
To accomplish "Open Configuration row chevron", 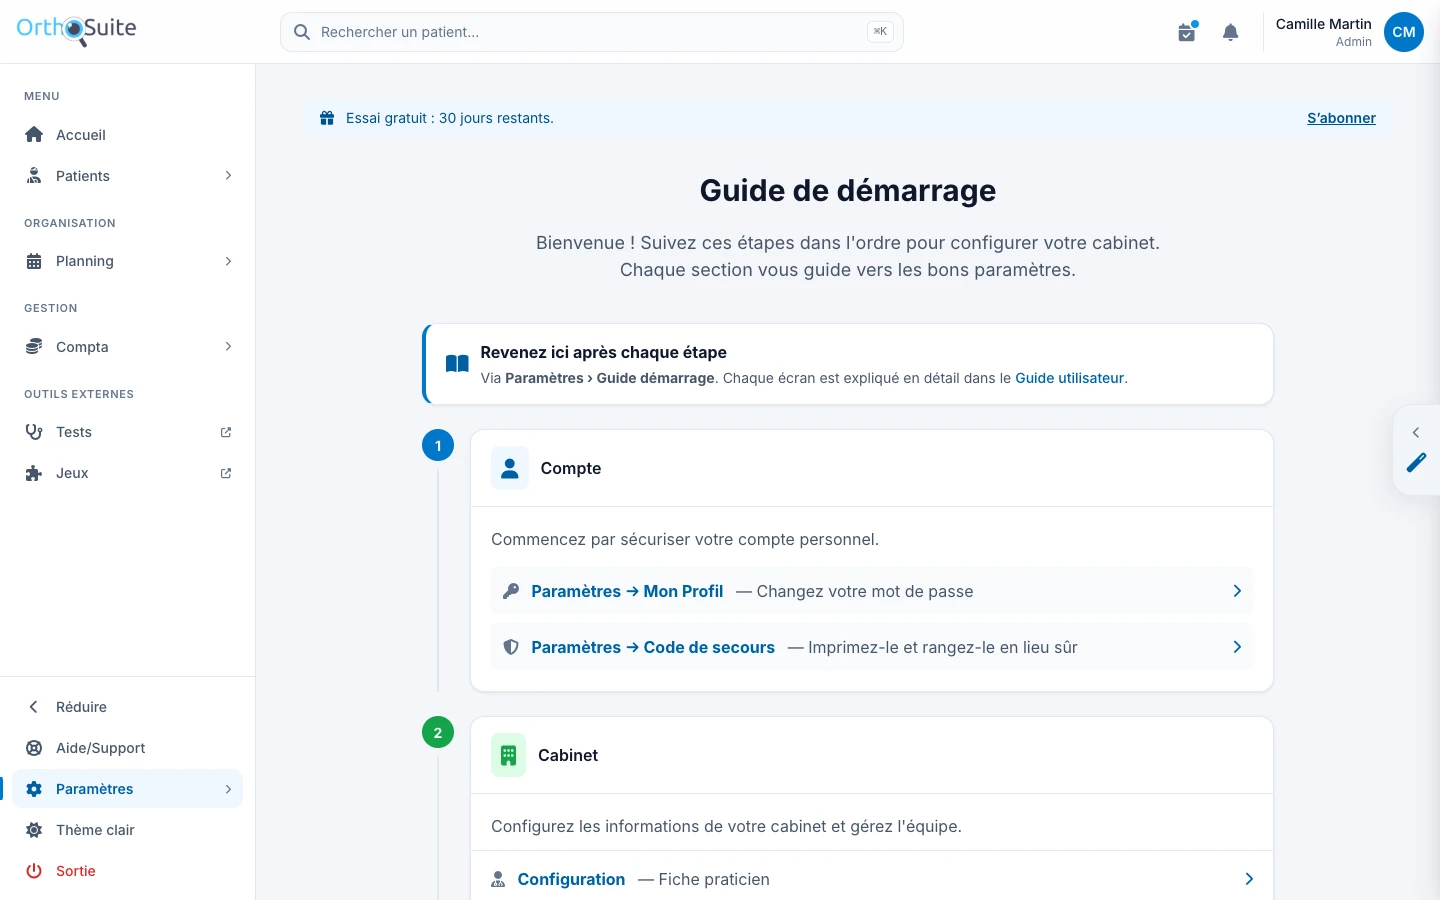I will coord(1249,879).
